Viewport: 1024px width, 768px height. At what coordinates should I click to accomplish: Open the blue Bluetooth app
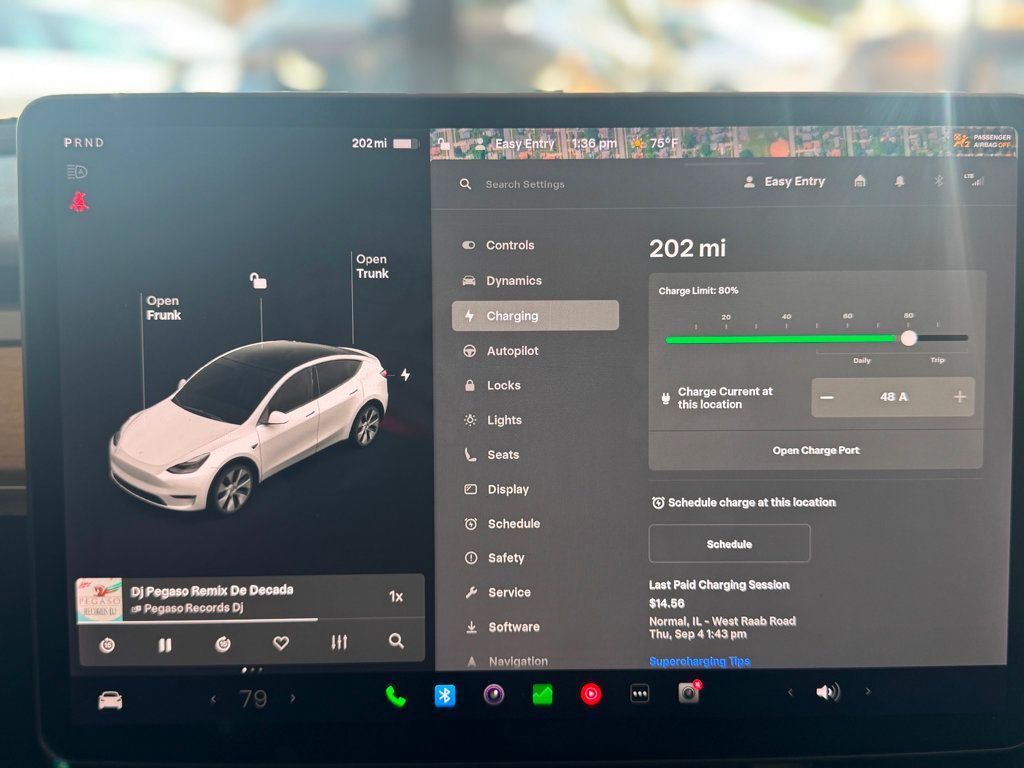tap(445, 696)
